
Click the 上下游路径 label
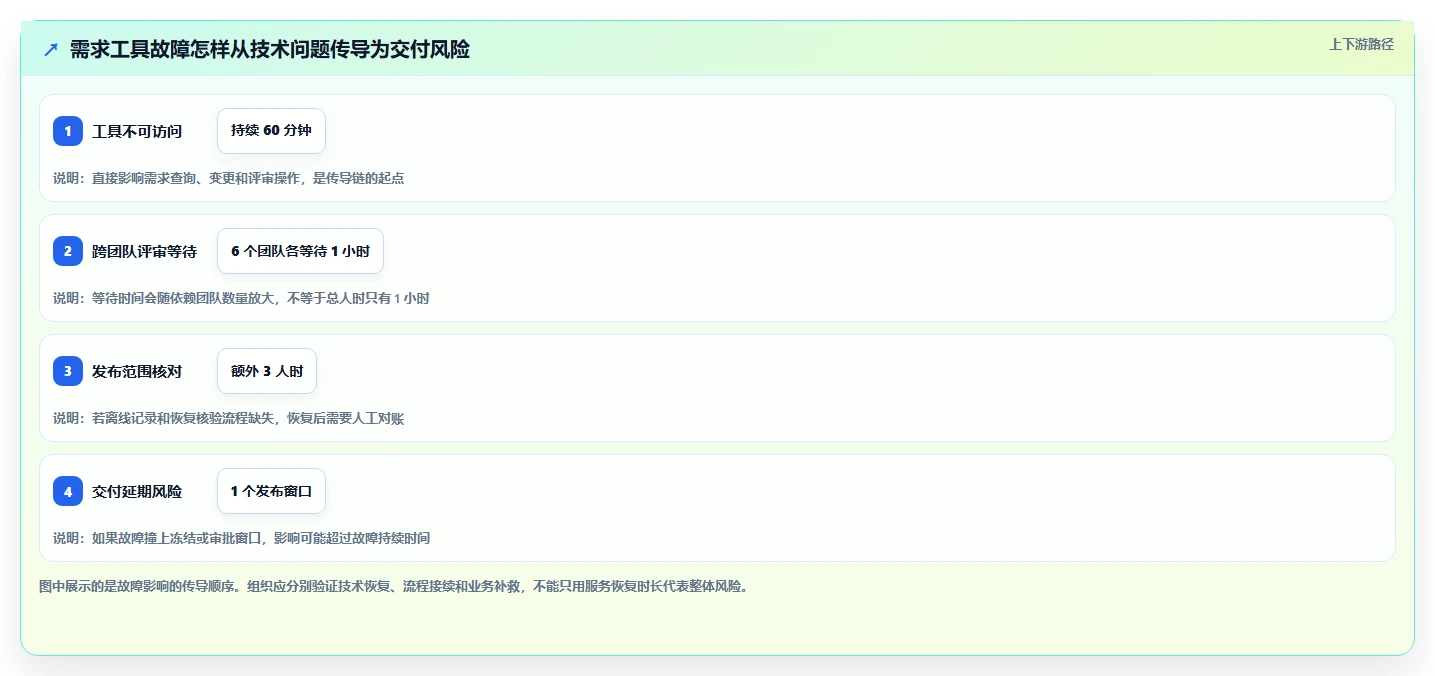(x=1361, y=44)
